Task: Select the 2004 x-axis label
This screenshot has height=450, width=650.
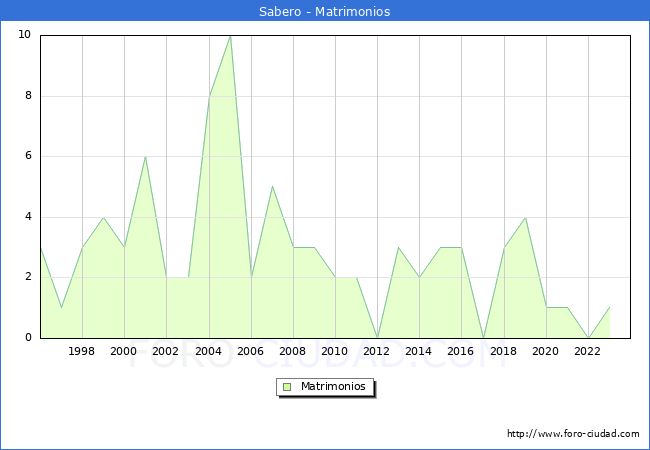Action: (208, 352)
